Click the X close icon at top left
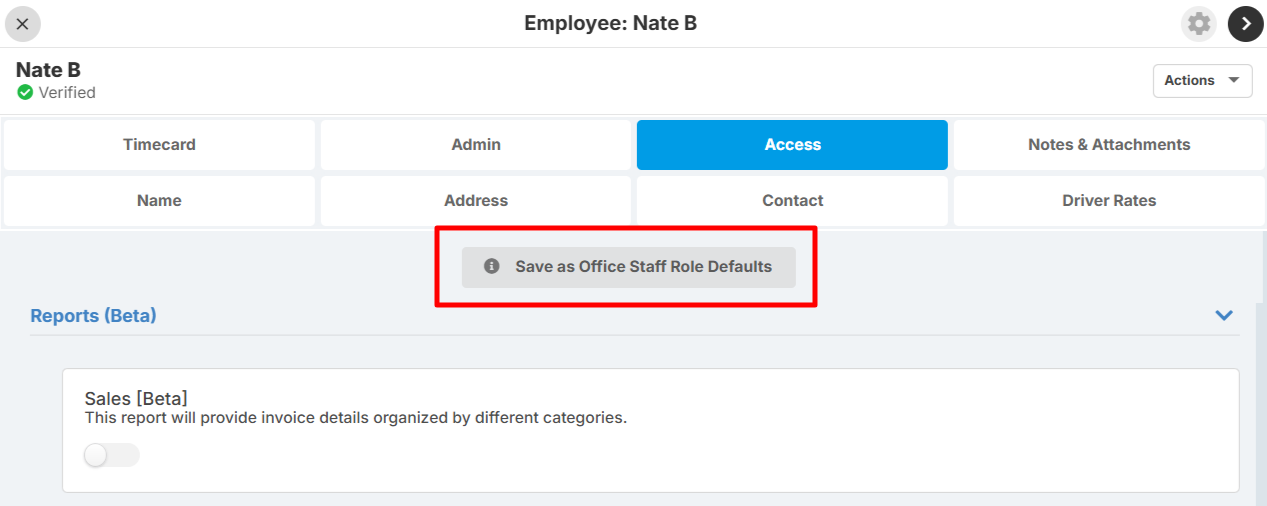The height and width of the screenshot is (506, 1267). tap(22, 24)
